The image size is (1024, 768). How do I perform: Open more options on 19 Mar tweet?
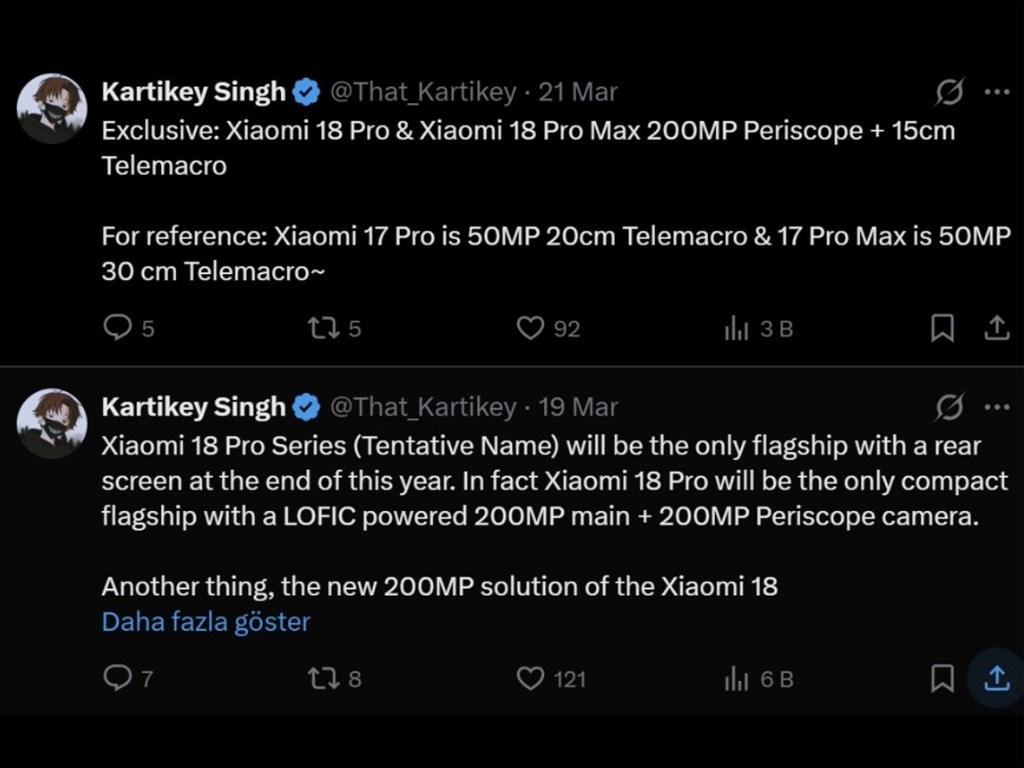coord(997,407)
